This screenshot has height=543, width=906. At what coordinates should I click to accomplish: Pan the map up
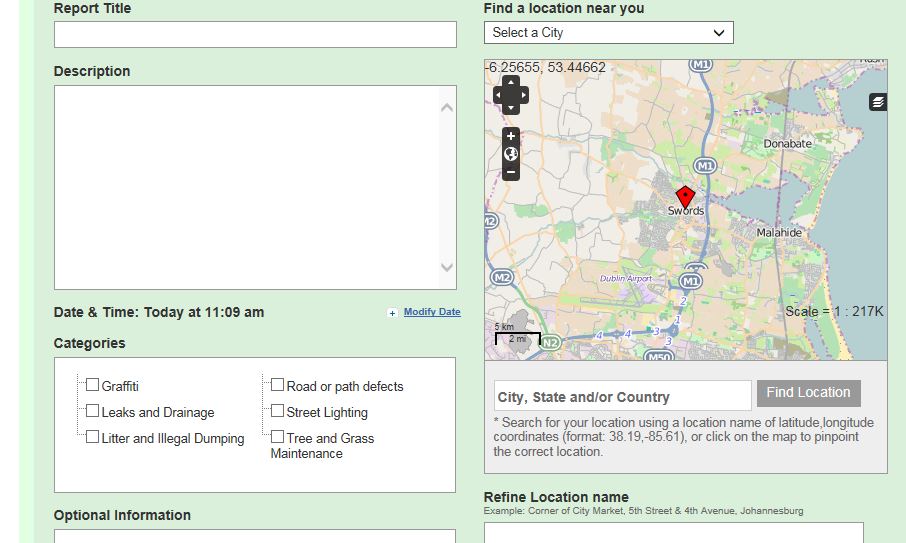511,82
